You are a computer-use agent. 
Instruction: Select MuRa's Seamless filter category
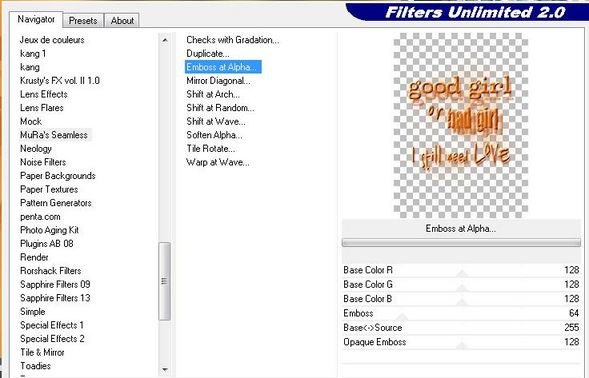(54, 135)
